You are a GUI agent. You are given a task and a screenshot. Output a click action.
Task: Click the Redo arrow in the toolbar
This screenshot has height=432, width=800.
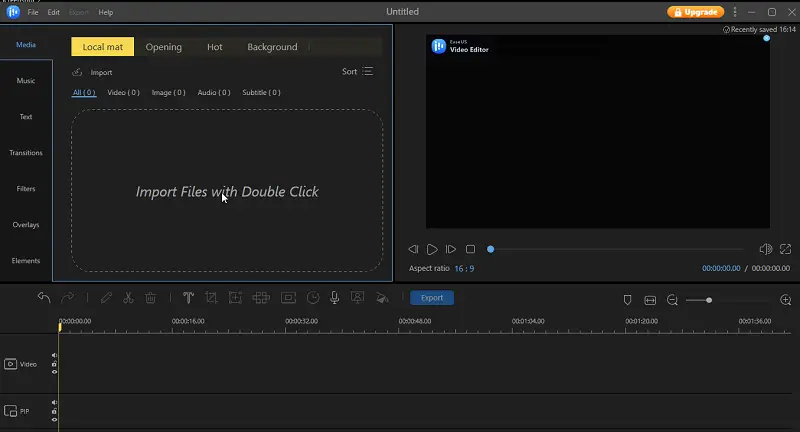(x=67, y=297)
